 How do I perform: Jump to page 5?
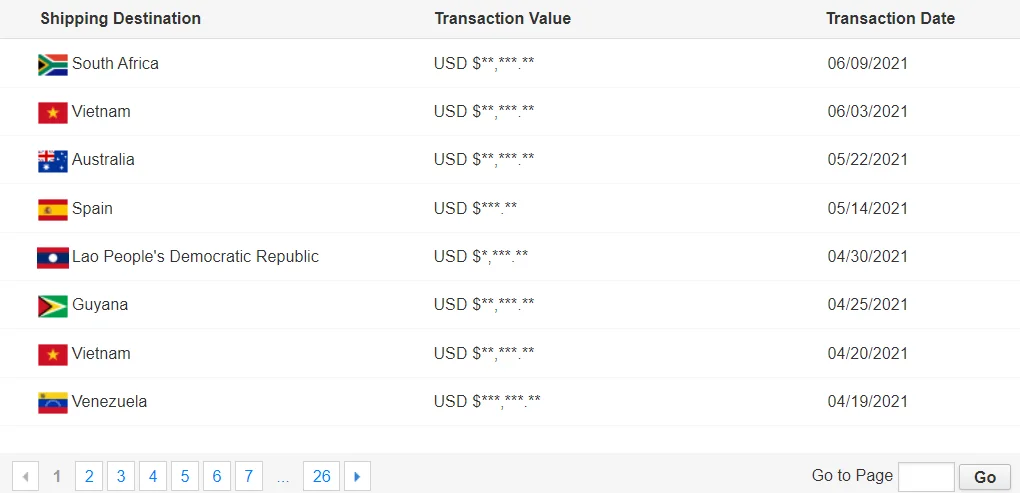pyautogui.click(x=185, y=476)
